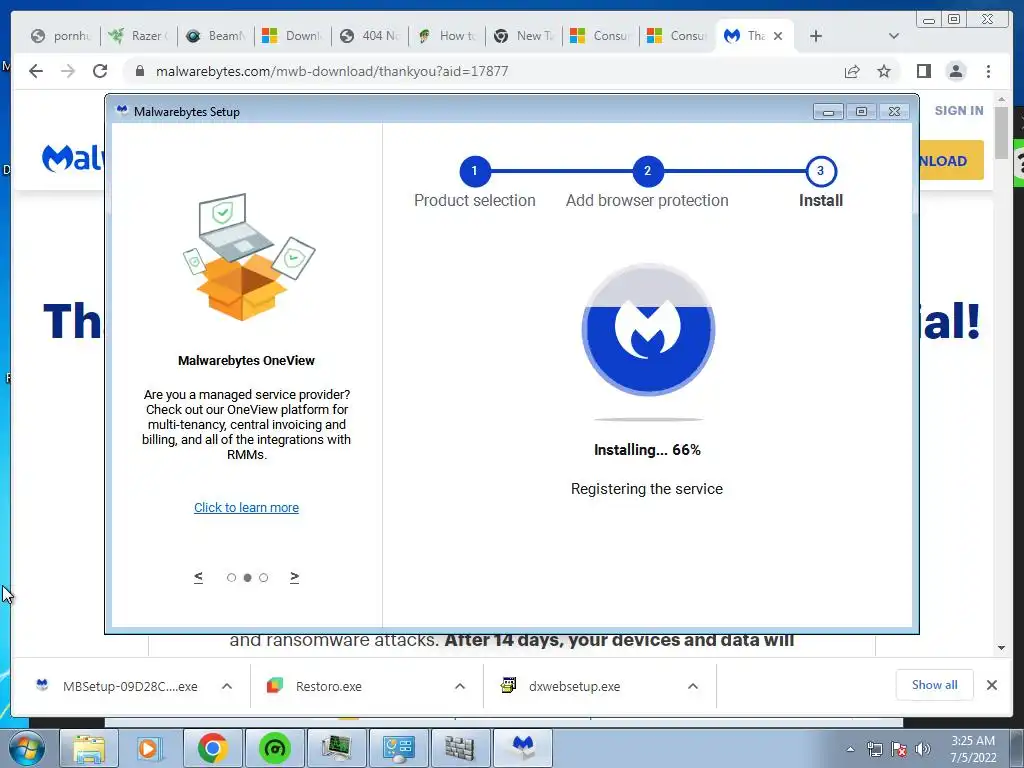
Task: Click the share page icon in address bar
Action: point(852,71)
